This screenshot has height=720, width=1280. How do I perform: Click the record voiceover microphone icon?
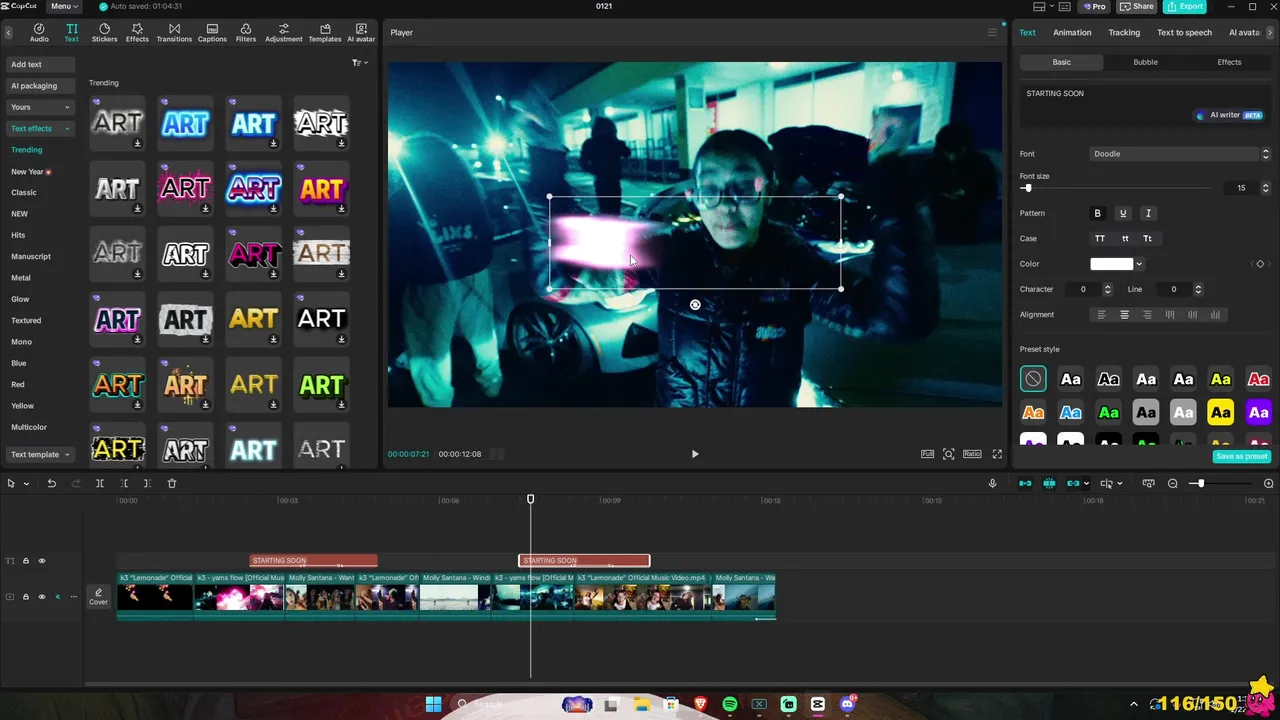[x=992, y=483]
